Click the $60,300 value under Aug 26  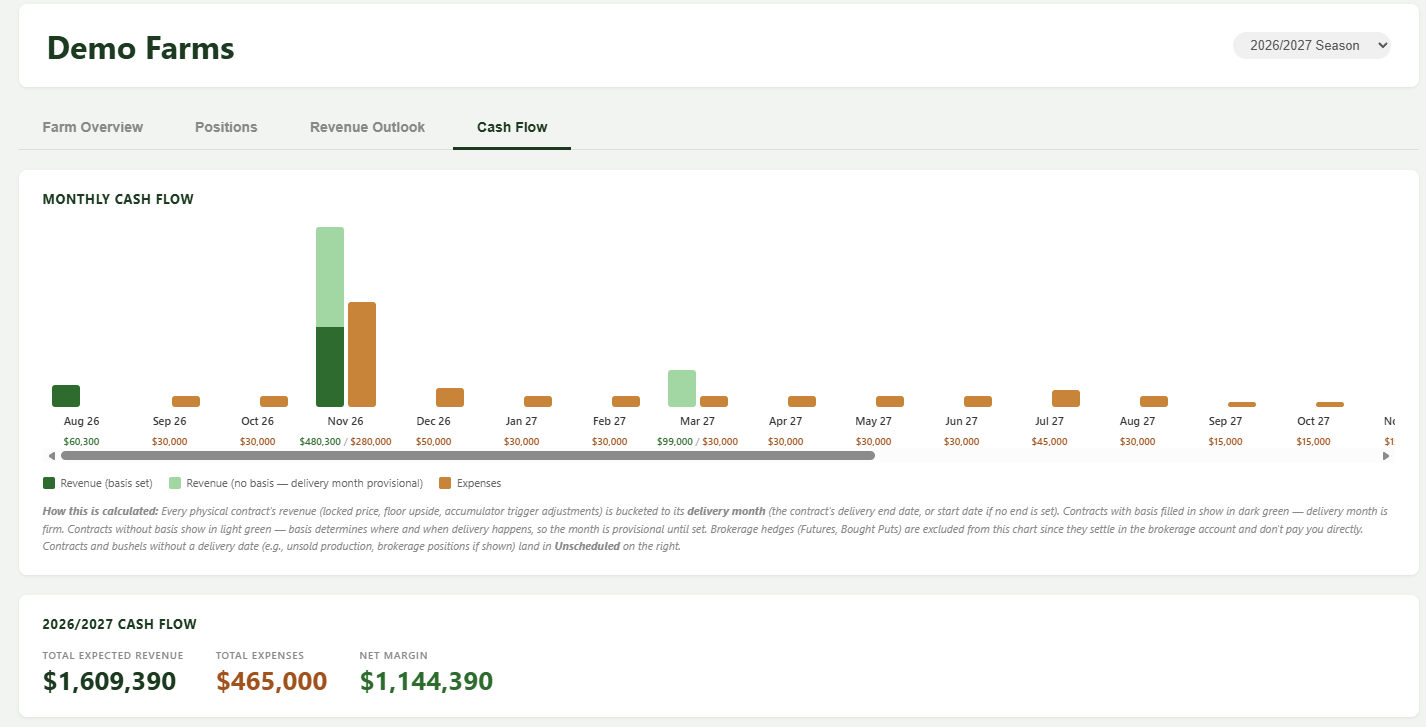(81, 441)
